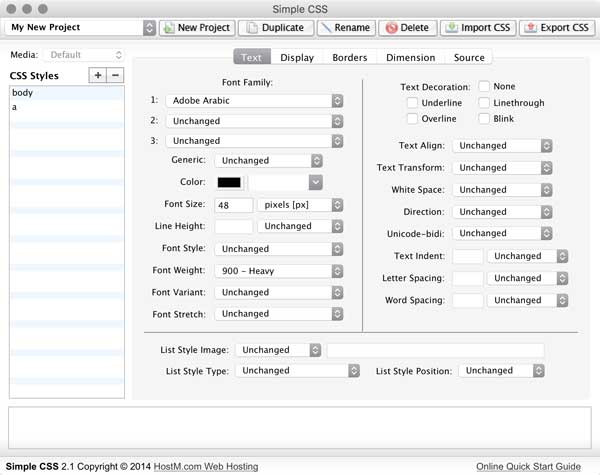Open the Line Height unit dropdown

(300, 226)
